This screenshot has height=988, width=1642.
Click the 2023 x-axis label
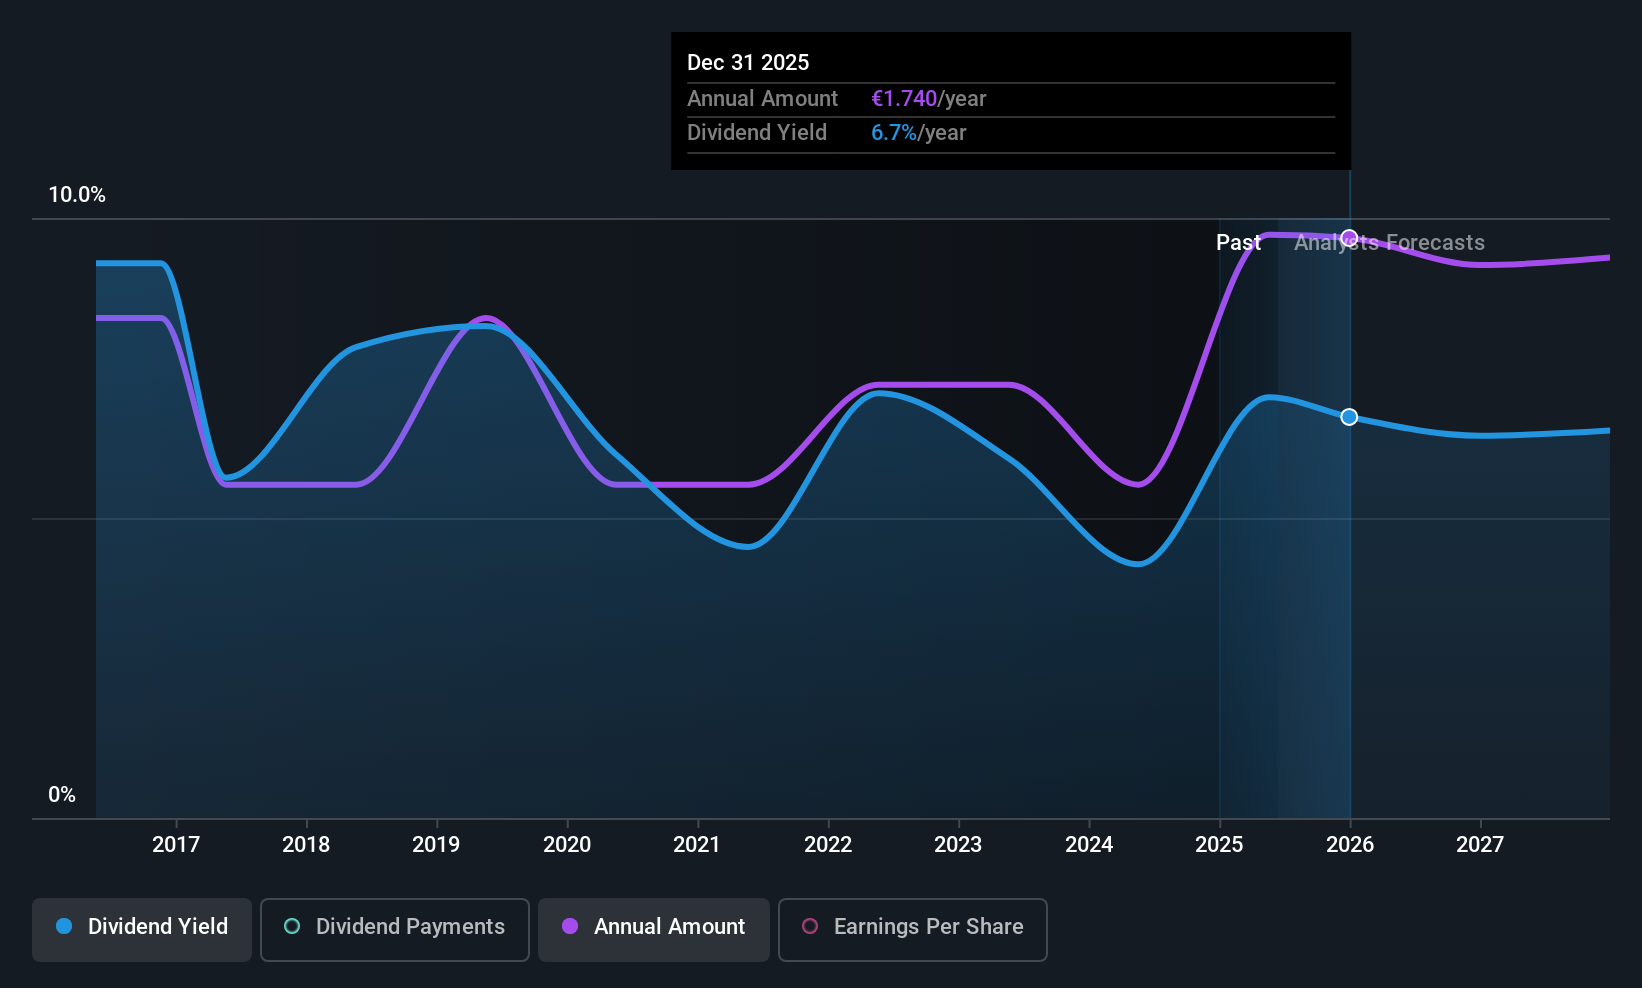tap(958, 844)
